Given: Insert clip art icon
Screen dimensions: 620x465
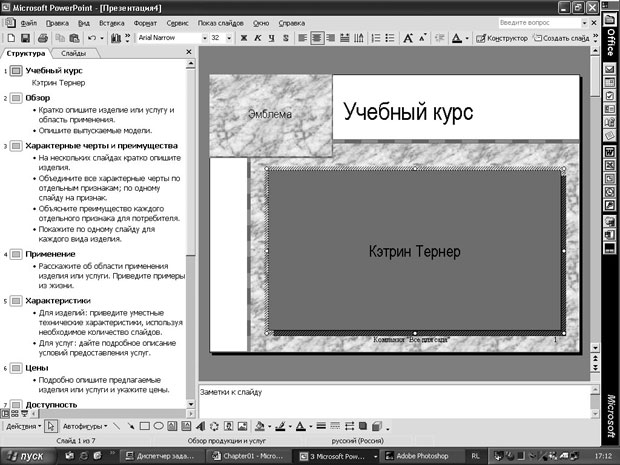Looking at the screenshot, I should pos(229,426).
